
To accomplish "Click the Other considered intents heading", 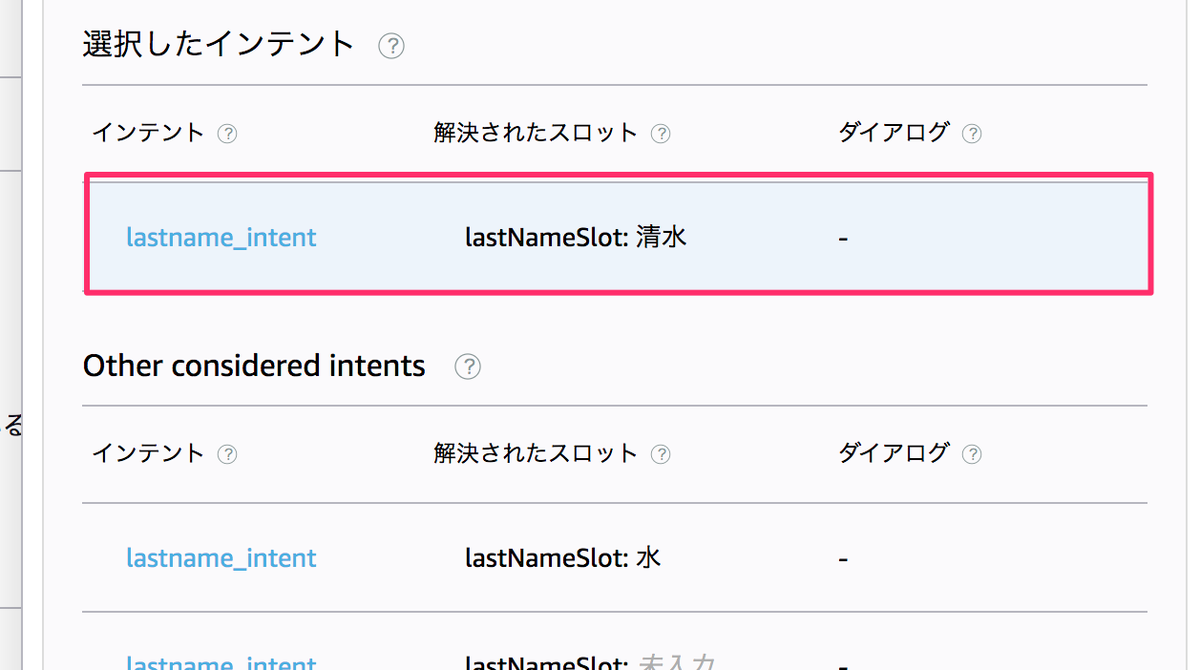I will pos(254,366).
